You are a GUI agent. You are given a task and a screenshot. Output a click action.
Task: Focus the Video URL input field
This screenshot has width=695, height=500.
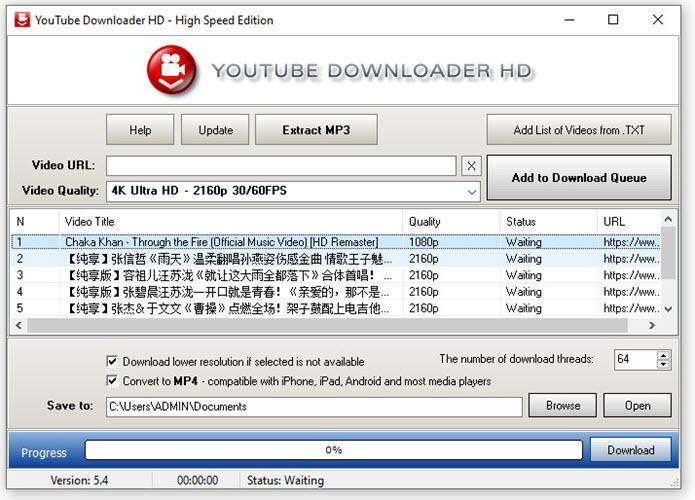(281, 166)
